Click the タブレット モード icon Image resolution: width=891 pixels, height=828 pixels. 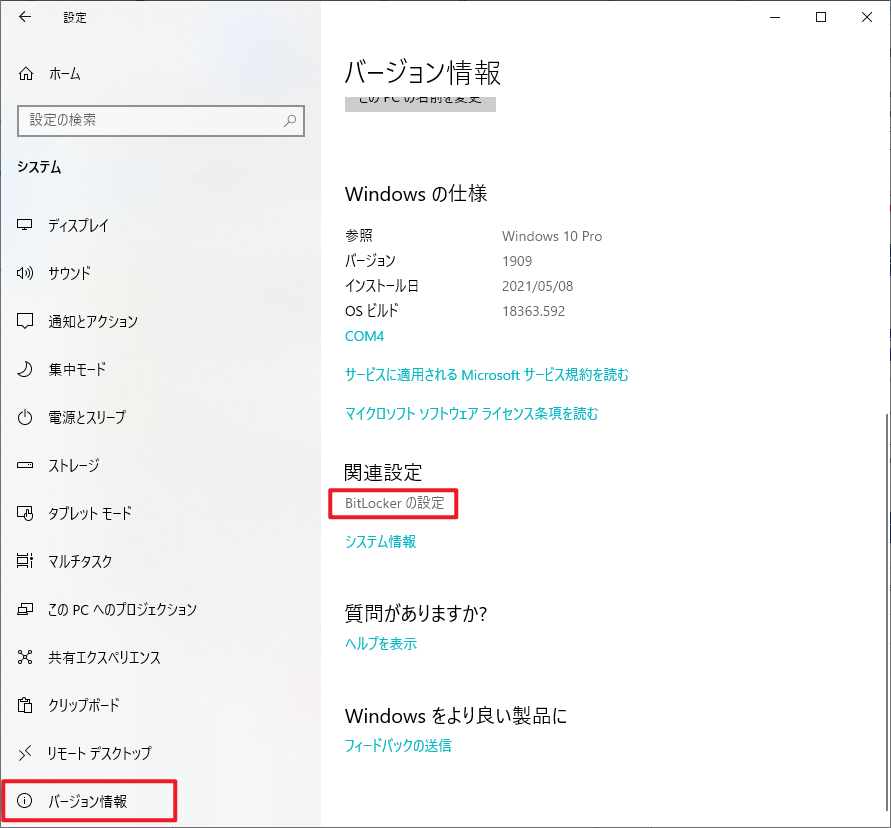[x=24, y=514]
